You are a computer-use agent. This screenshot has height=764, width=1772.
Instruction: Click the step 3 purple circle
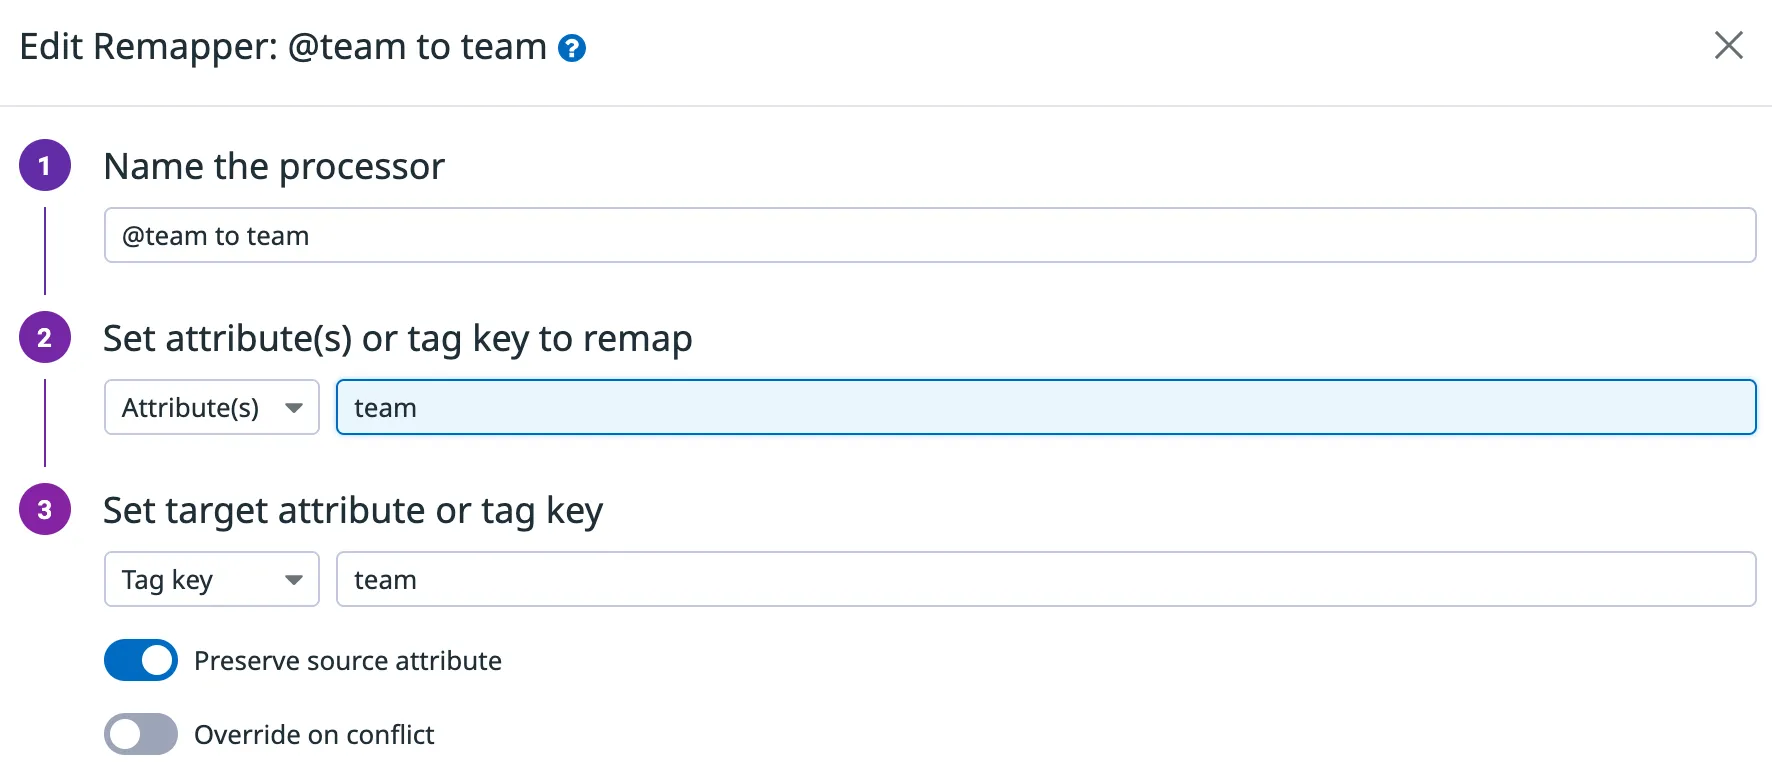45,510
